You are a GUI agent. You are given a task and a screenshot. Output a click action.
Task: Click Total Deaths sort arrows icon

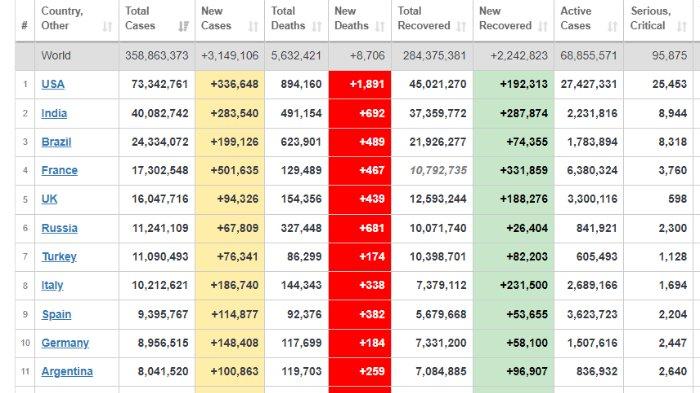[x=317, y=27]
